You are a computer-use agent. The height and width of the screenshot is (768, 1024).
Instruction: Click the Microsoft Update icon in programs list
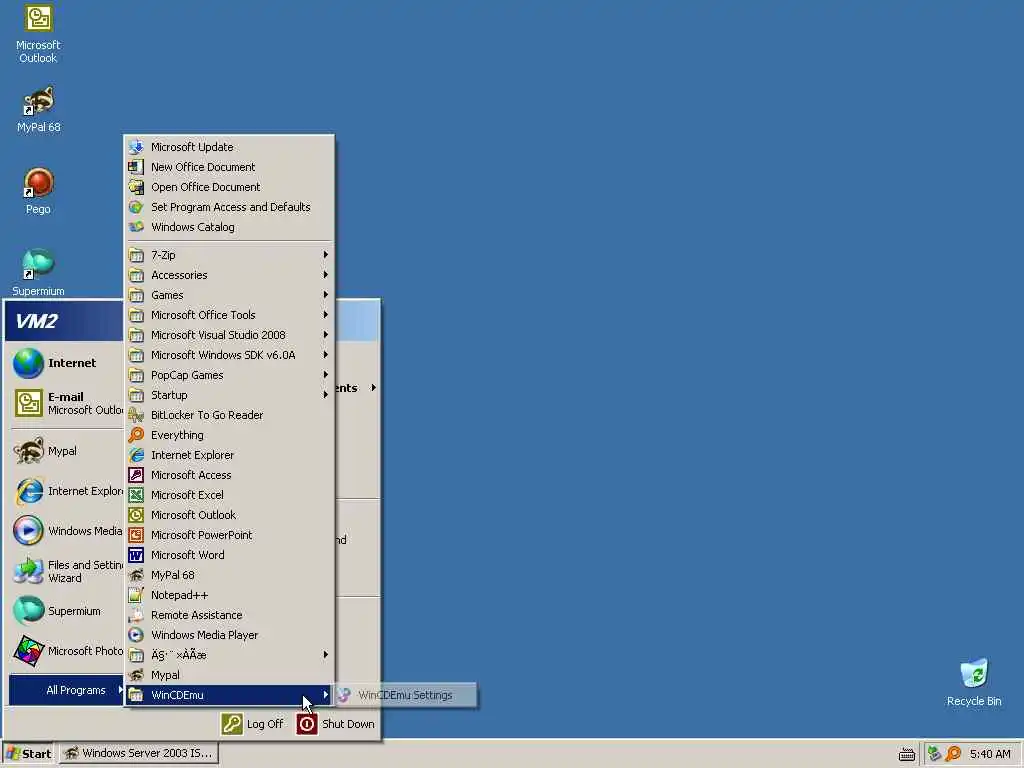pyautogui.click(x=136, y=147)
